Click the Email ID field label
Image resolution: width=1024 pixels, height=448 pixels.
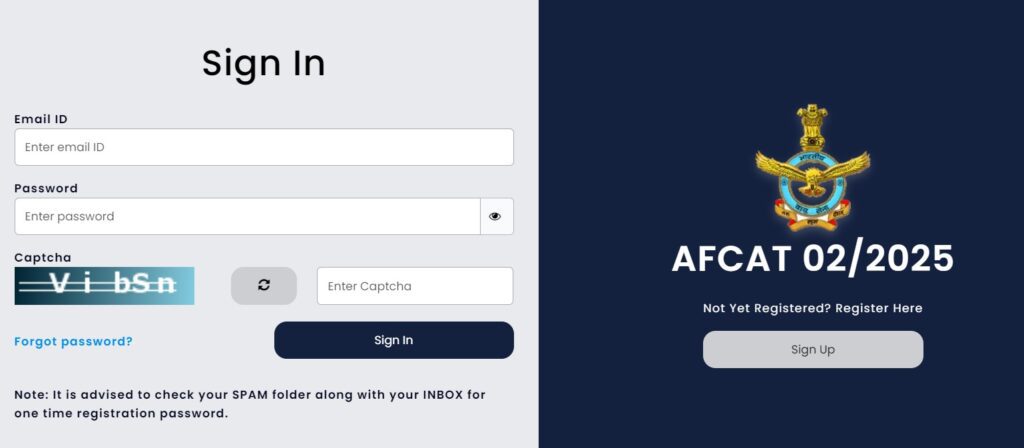coord(40,119)
